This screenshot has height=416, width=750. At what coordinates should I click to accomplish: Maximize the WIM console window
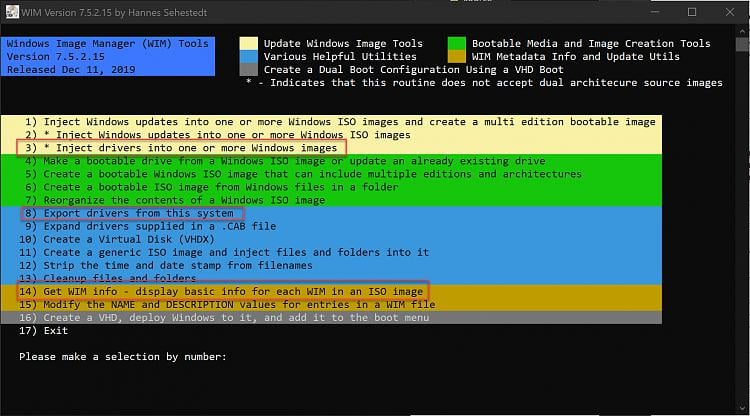click(692, 12)
